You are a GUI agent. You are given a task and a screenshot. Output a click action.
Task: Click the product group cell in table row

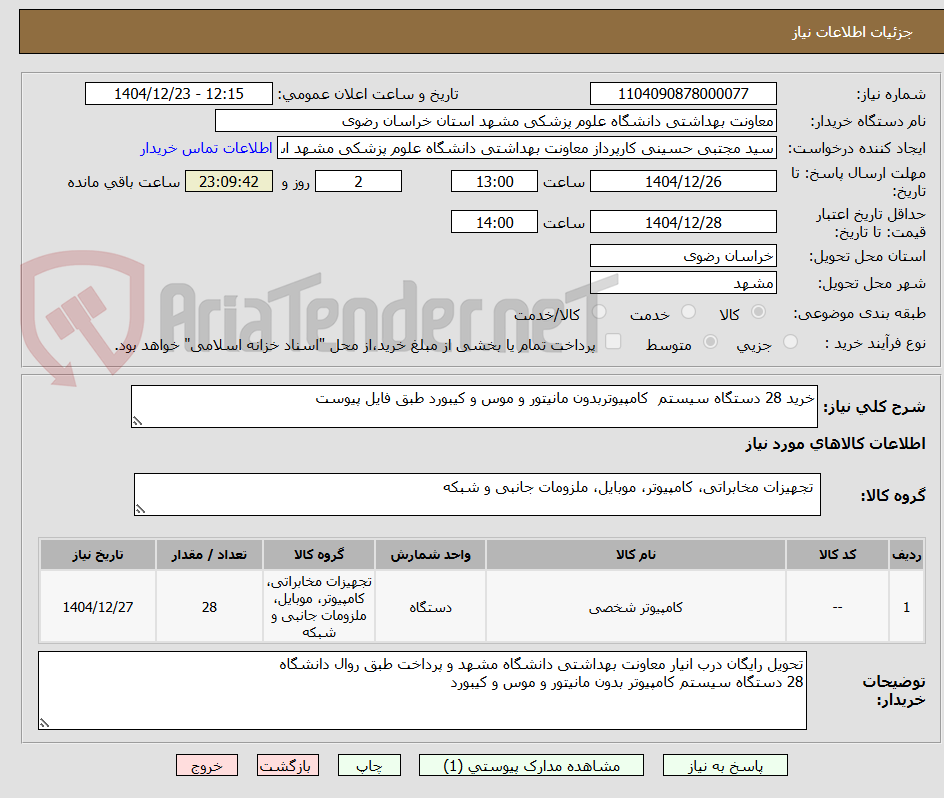[x=319, y=607]
